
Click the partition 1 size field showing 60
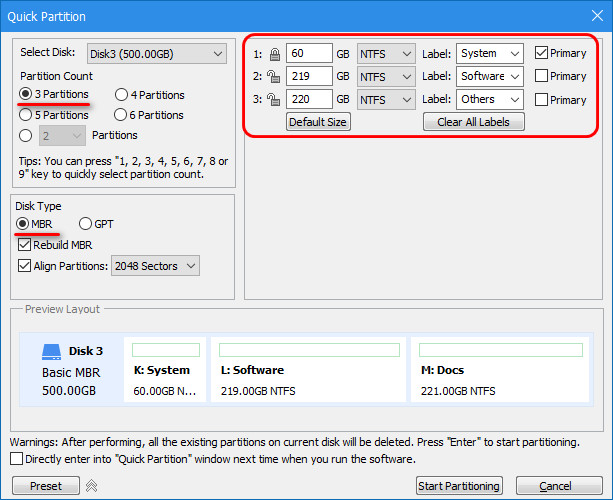pyautogui.click(x=309, y=53)
